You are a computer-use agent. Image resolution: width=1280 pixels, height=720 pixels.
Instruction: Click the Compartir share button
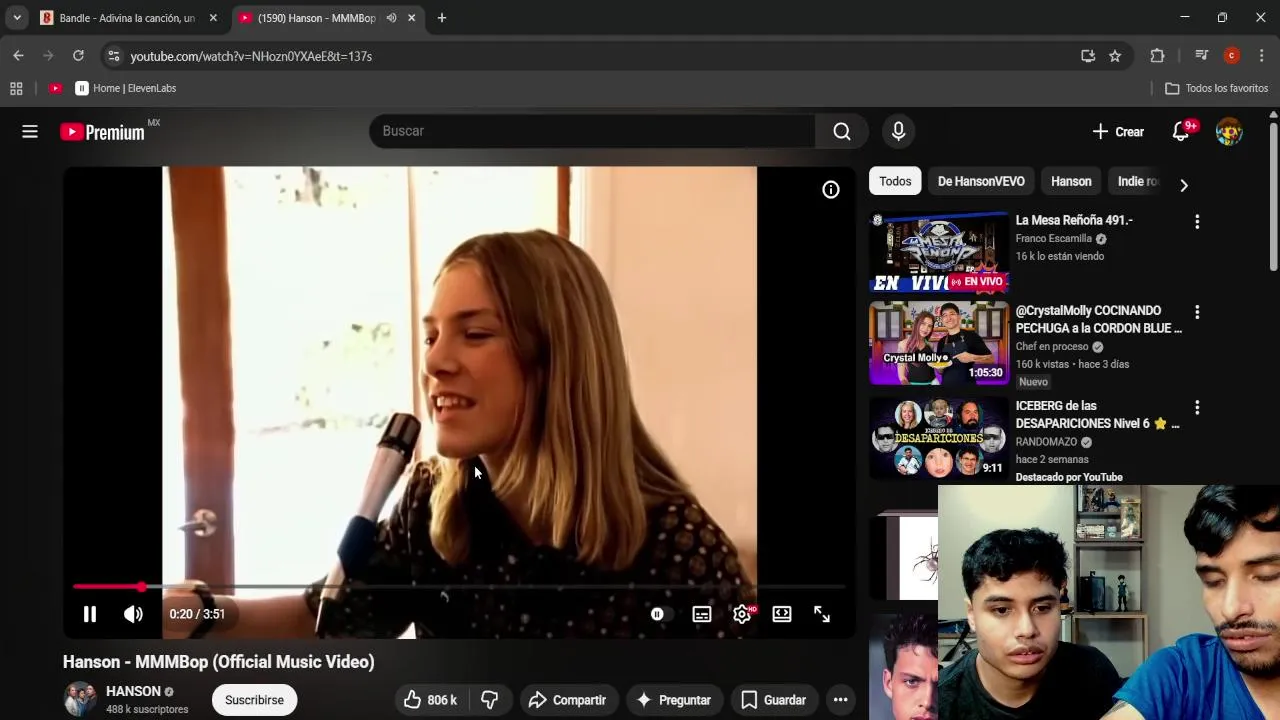[567, 700]
